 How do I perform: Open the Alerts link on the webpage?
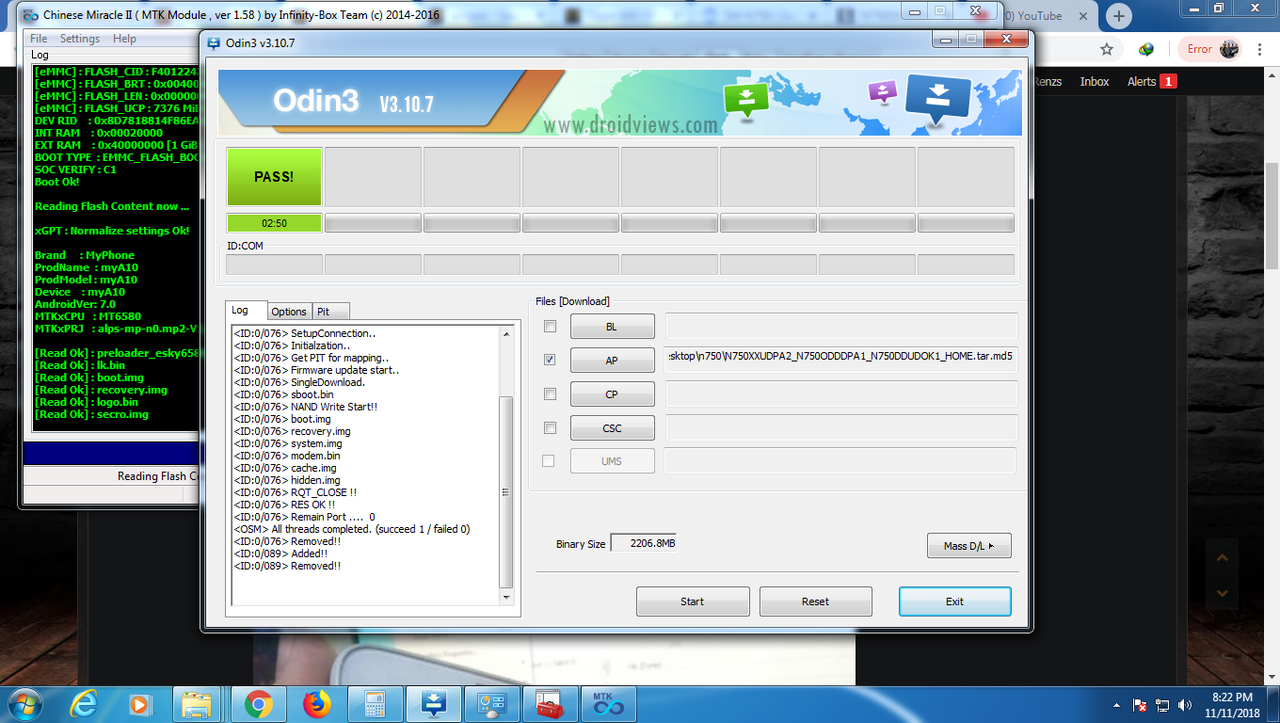(x=1152, y=82)
